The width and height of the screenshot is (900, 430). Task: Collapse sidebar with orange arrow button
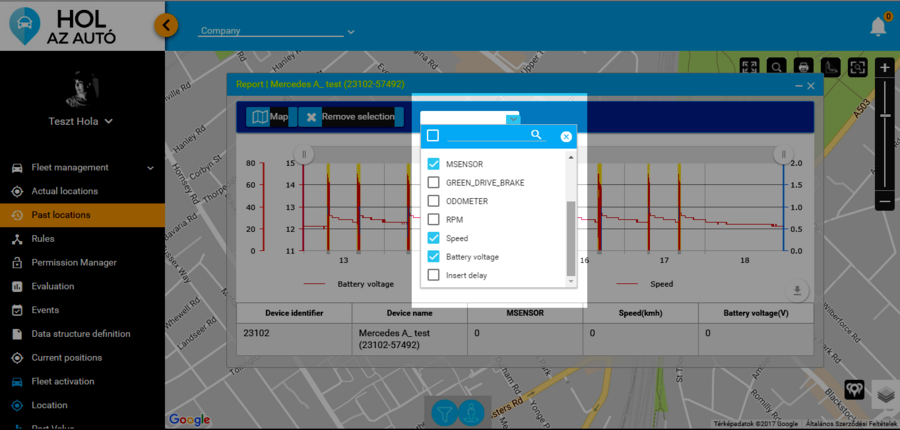(167, 24)
